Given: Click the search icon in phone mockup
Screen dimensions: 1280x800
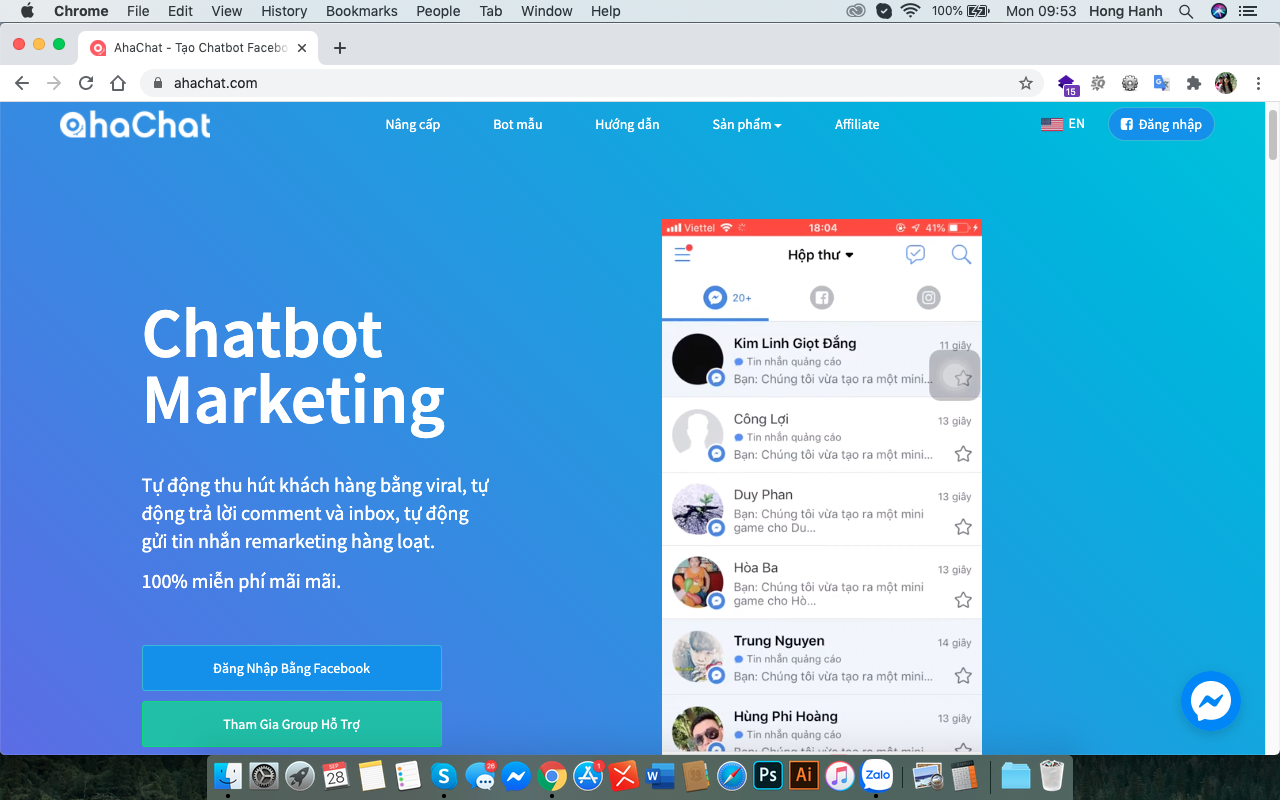Looking at the screenshot, I should (x=961, y=254).
